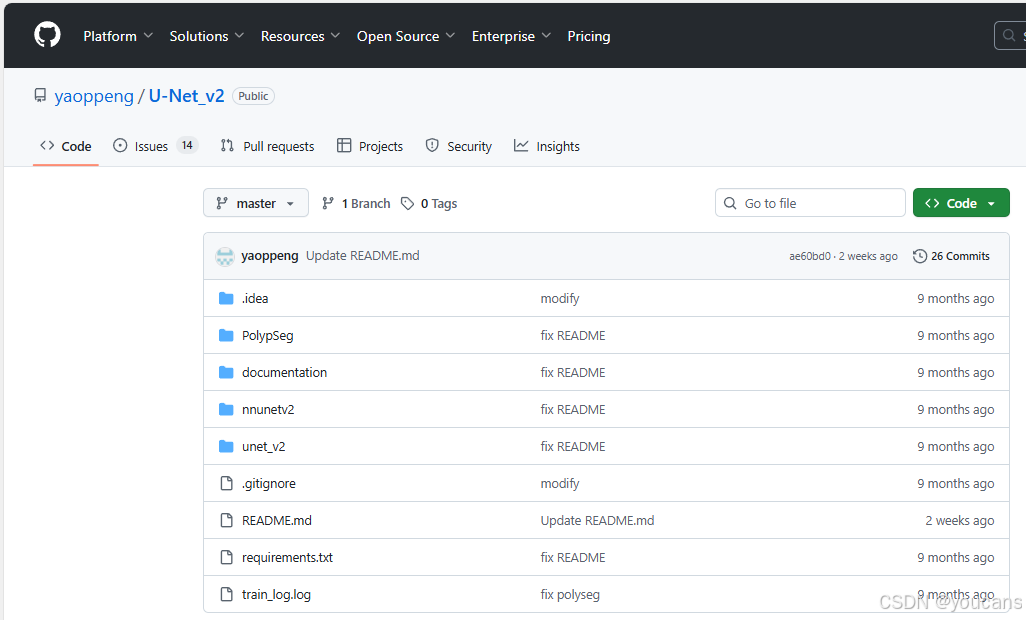Open 26 Commits history
1026x620 pixels.
pos(951,256)
